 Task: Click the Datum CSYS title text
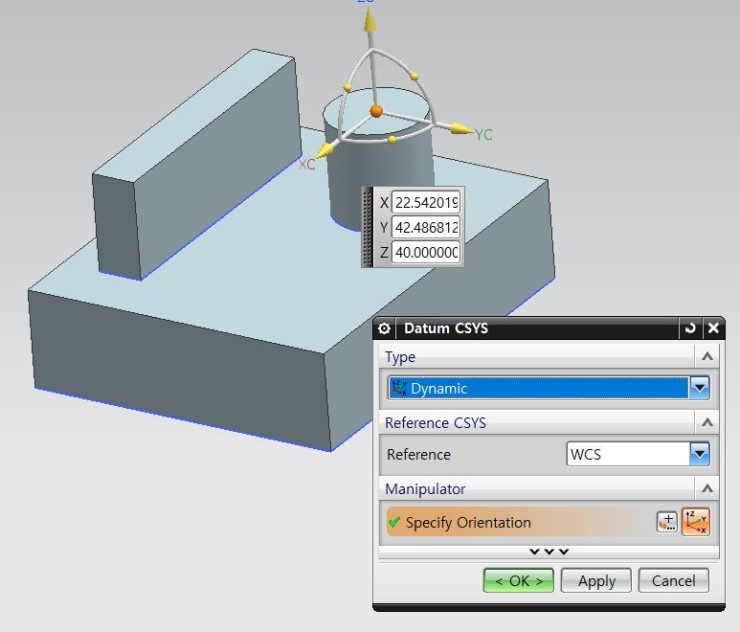tap(446, 328)
